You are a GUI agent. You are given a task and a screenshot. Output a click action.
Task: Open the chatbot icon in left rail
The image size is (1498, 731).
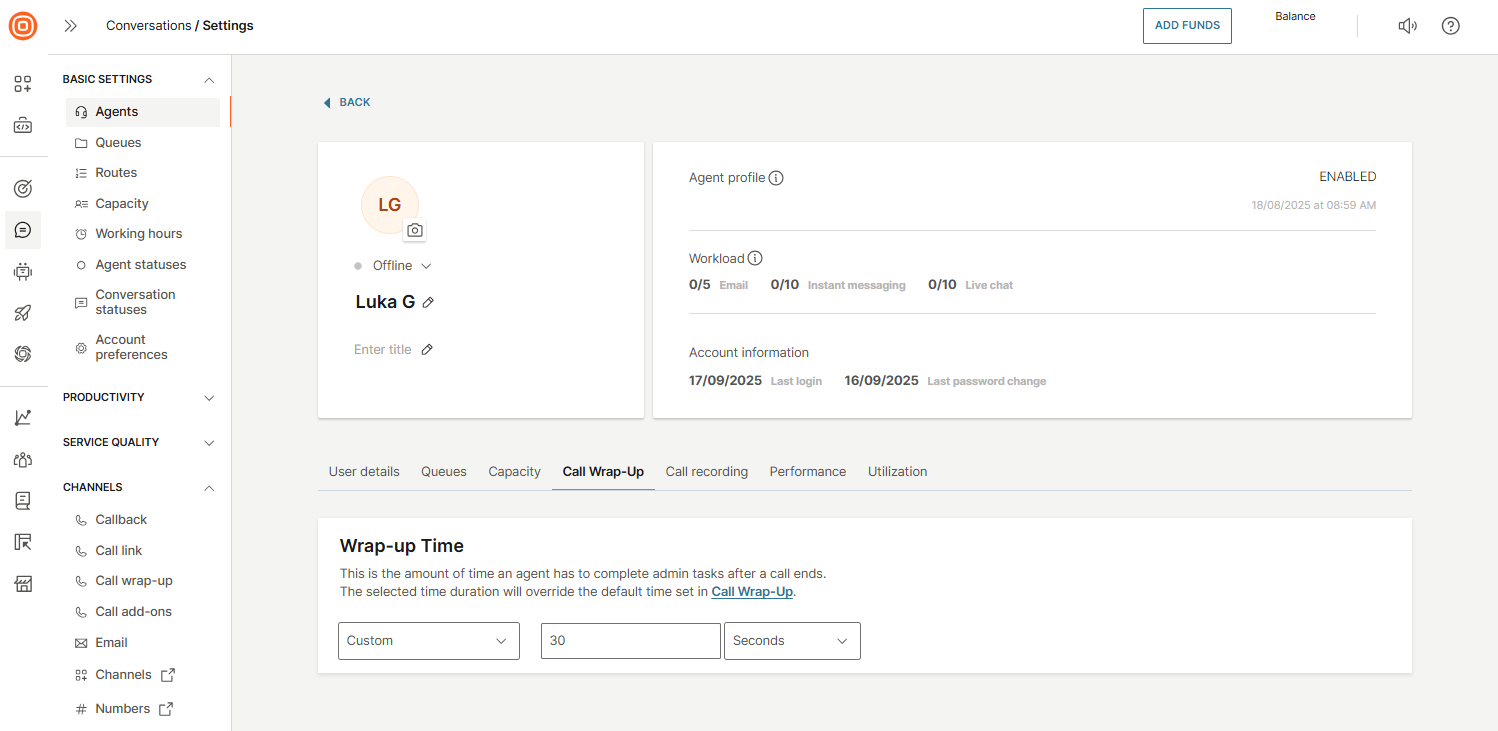point(23,271)
